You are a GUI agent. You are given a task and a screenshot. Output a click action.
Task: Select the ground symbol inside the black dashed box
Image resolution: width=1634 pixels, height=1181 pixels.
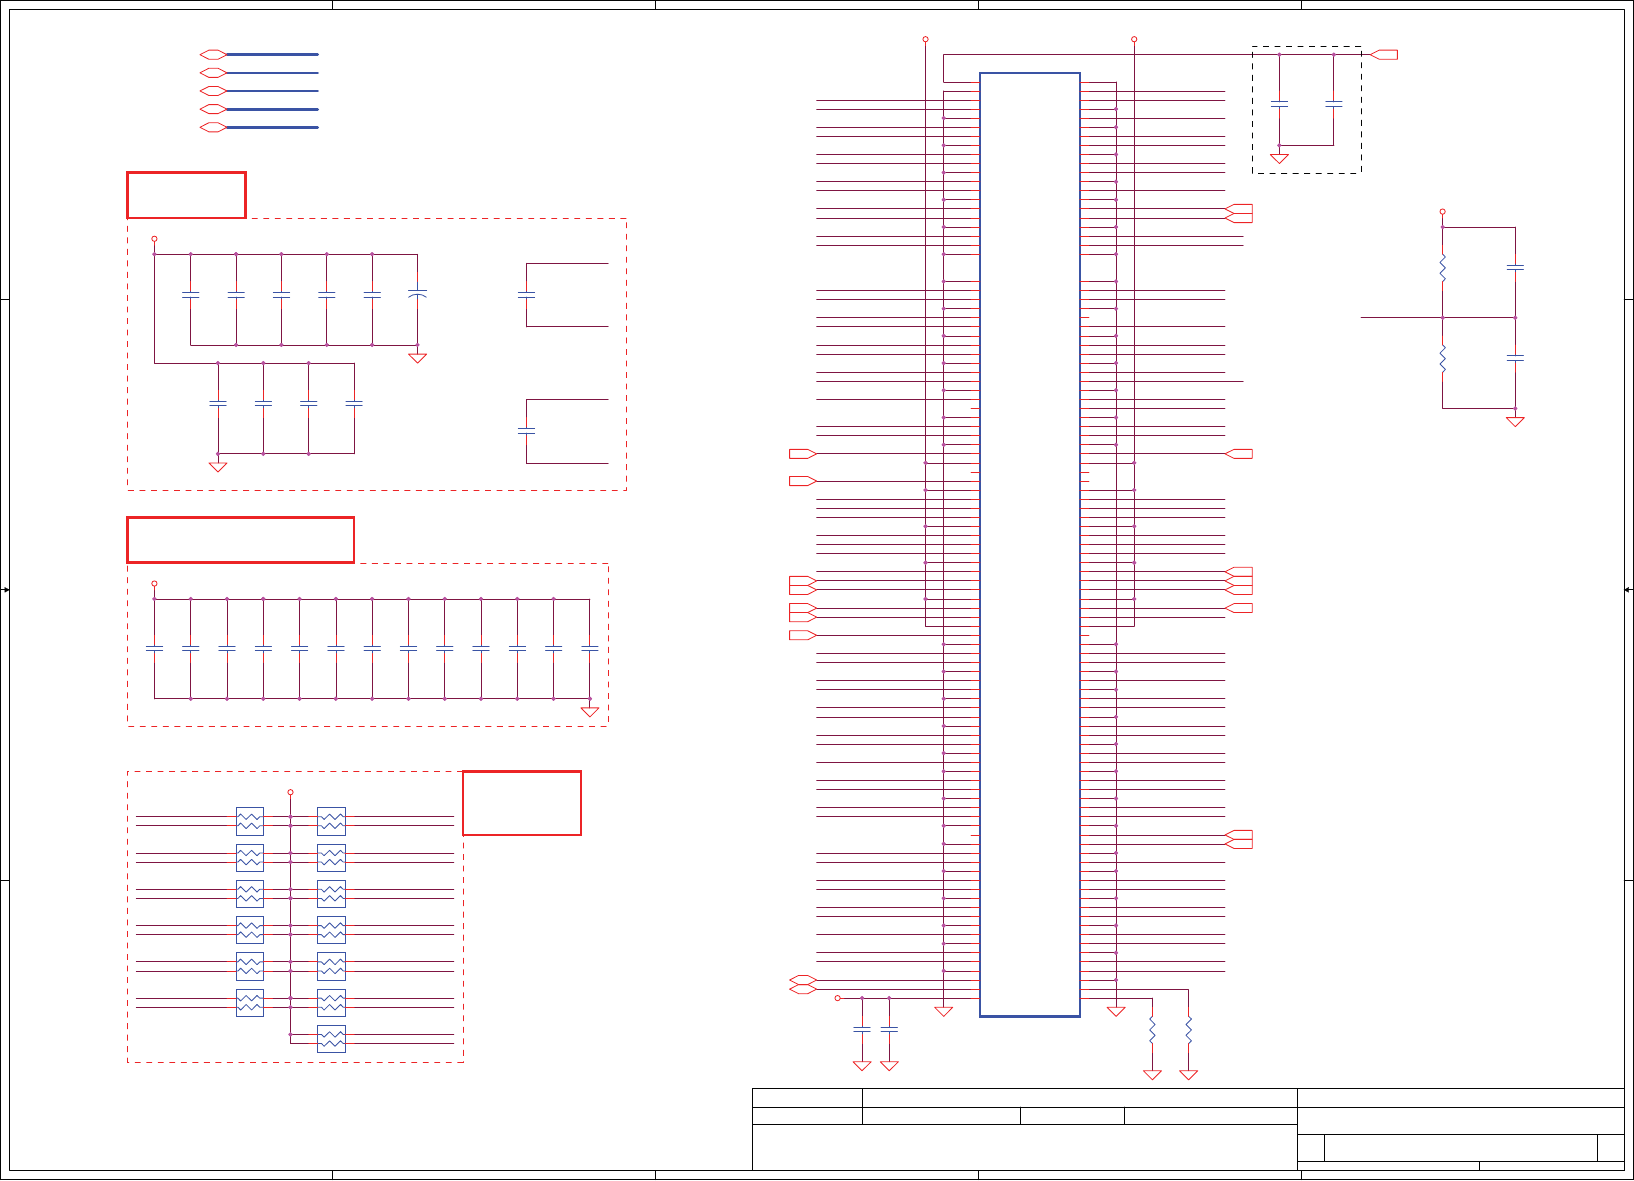[x=1279, y=158]
